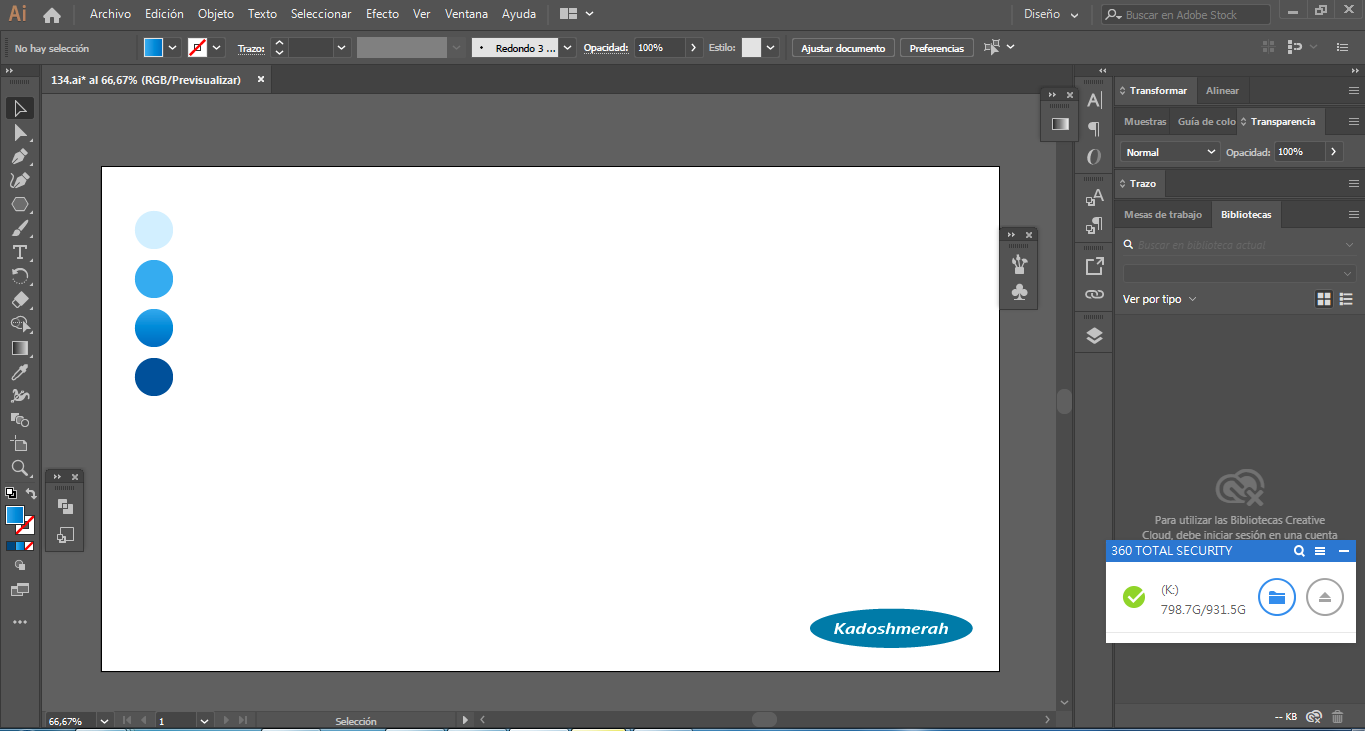Open the OpenType panel icon

pos(1094,157)
